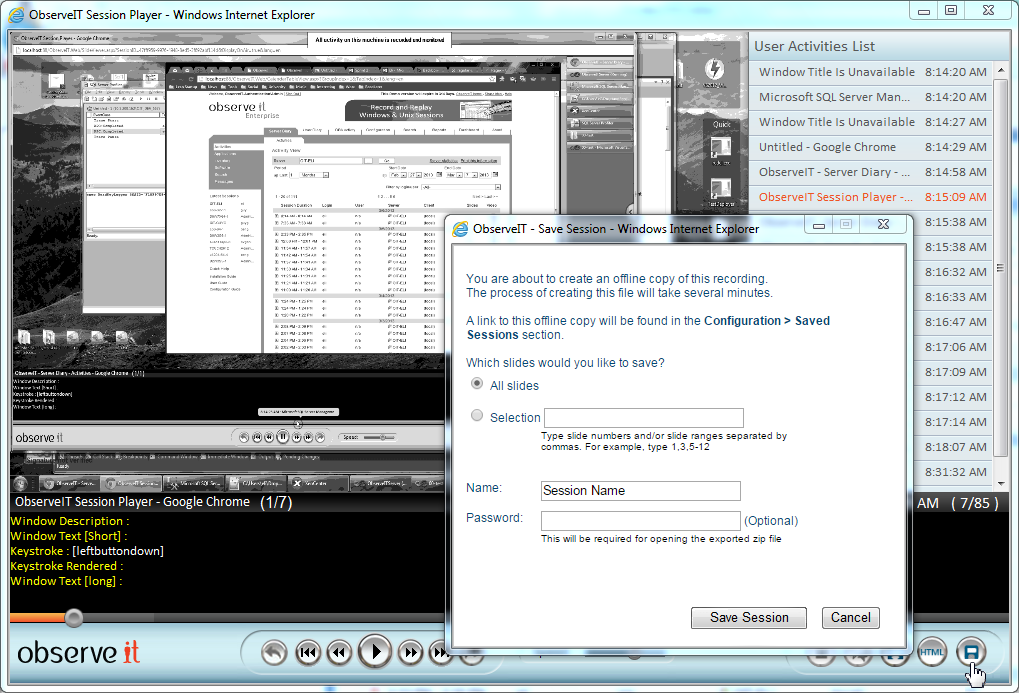This screenshot has width=1019, height=693.
Task: Close the Save Session dialog window
Action: [883, 224]
